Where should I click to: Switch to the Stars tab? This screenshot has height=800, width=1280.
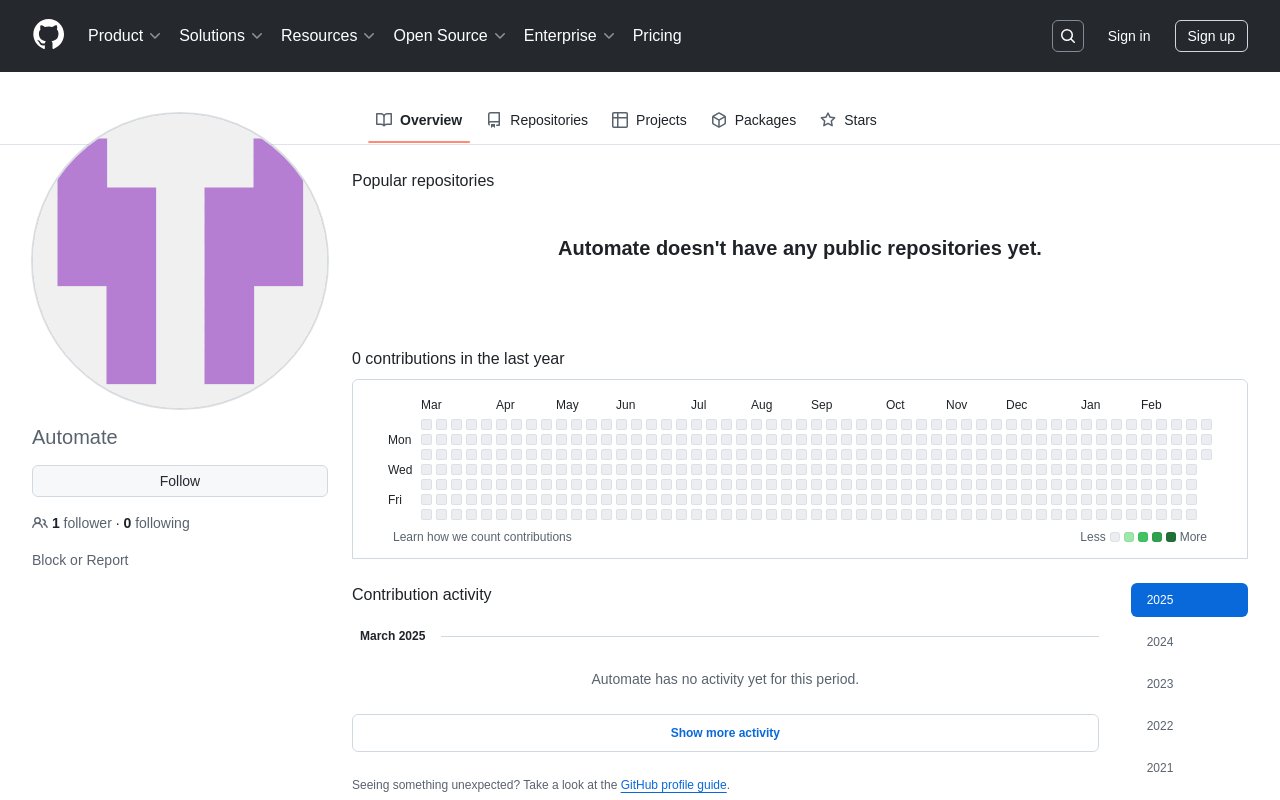tap(848, 120)
